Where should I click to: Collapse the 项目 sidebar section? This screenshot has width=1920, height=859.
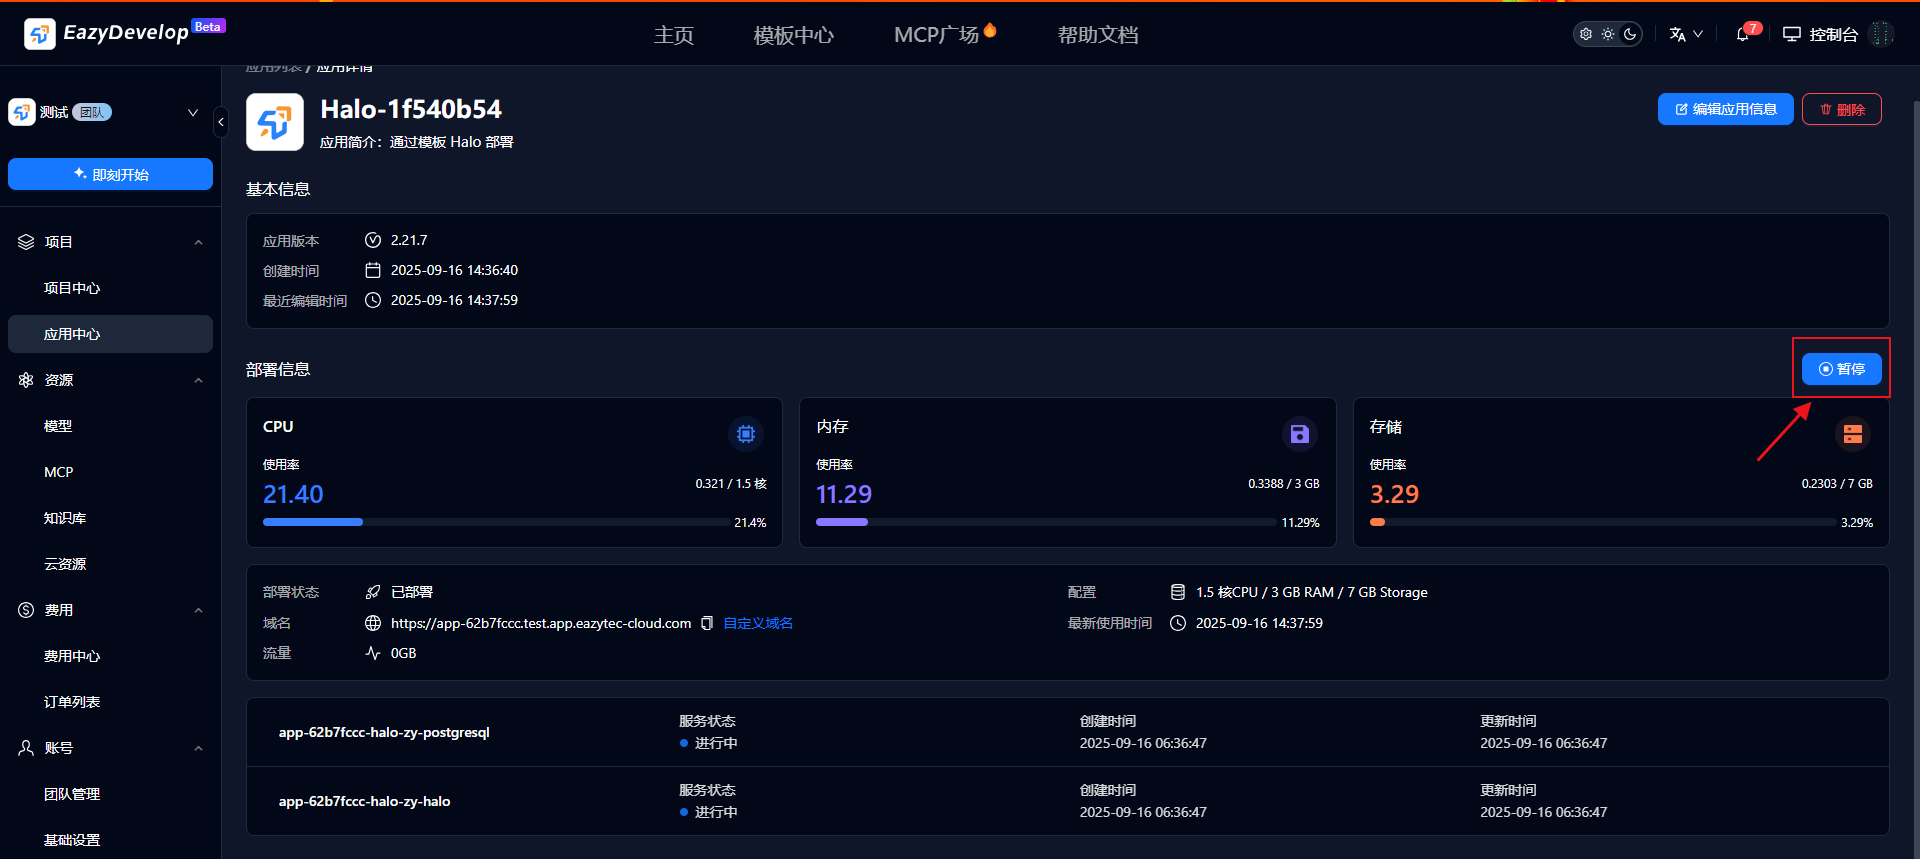point(198,242)
